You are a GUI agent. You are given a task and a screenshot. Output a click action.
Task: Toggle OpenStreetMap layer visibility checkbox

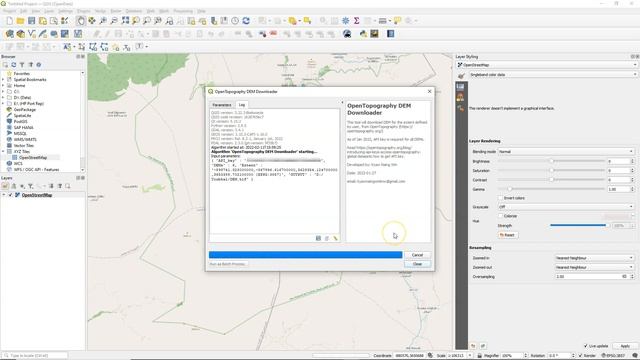[x=11, y=195]
